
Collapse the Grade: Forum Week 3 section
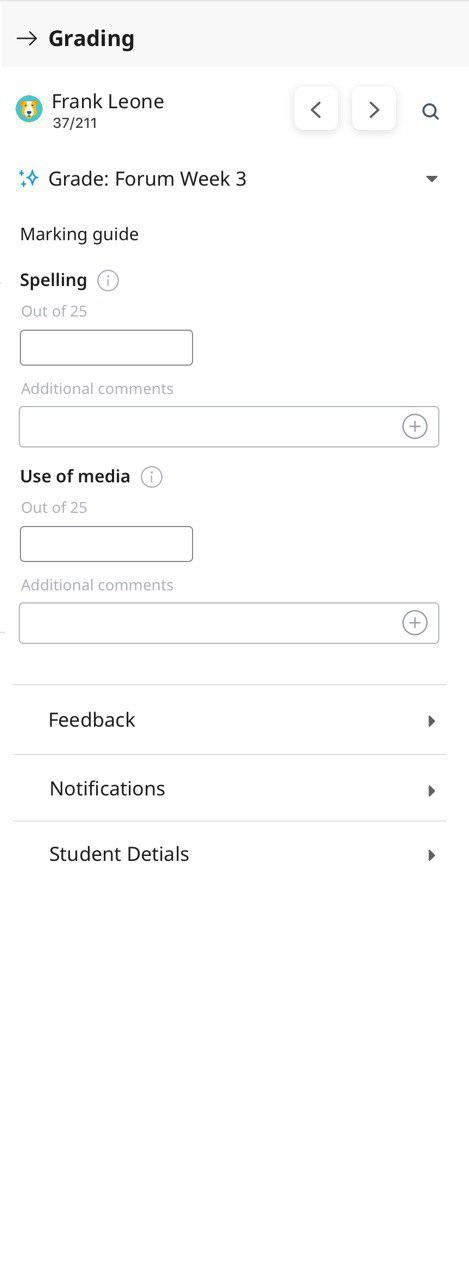432,179
